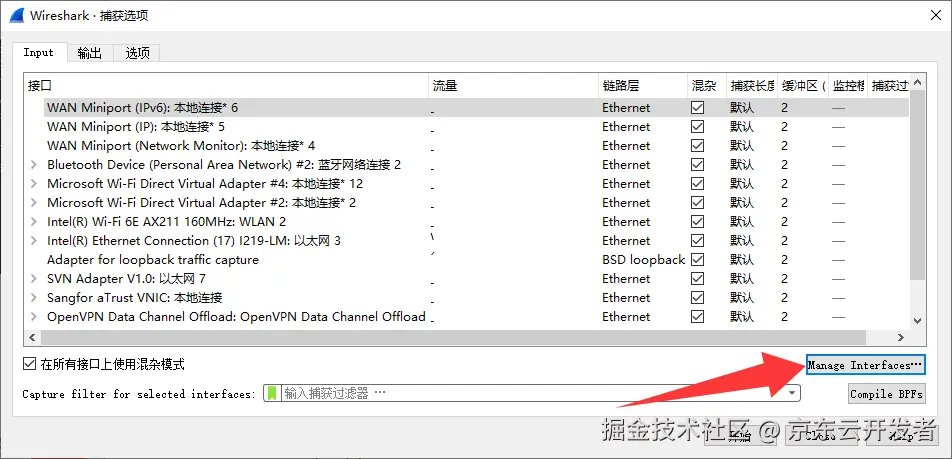The height and width of the screenshot is (459, 952).
Task: Switch to the Input tab
Action: [39, 52]
